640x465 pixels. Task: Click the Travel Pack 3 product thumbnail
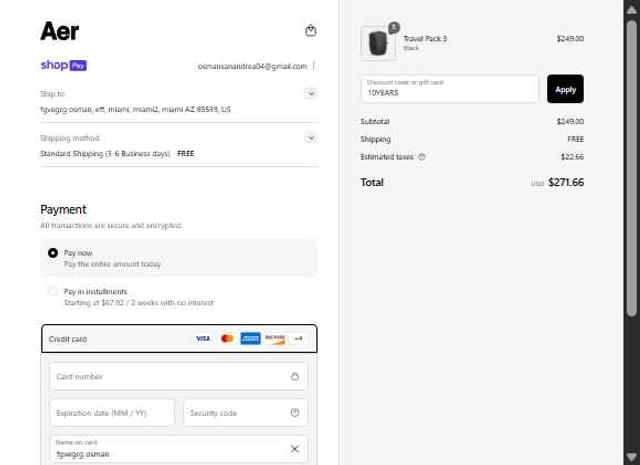(378, 43)
